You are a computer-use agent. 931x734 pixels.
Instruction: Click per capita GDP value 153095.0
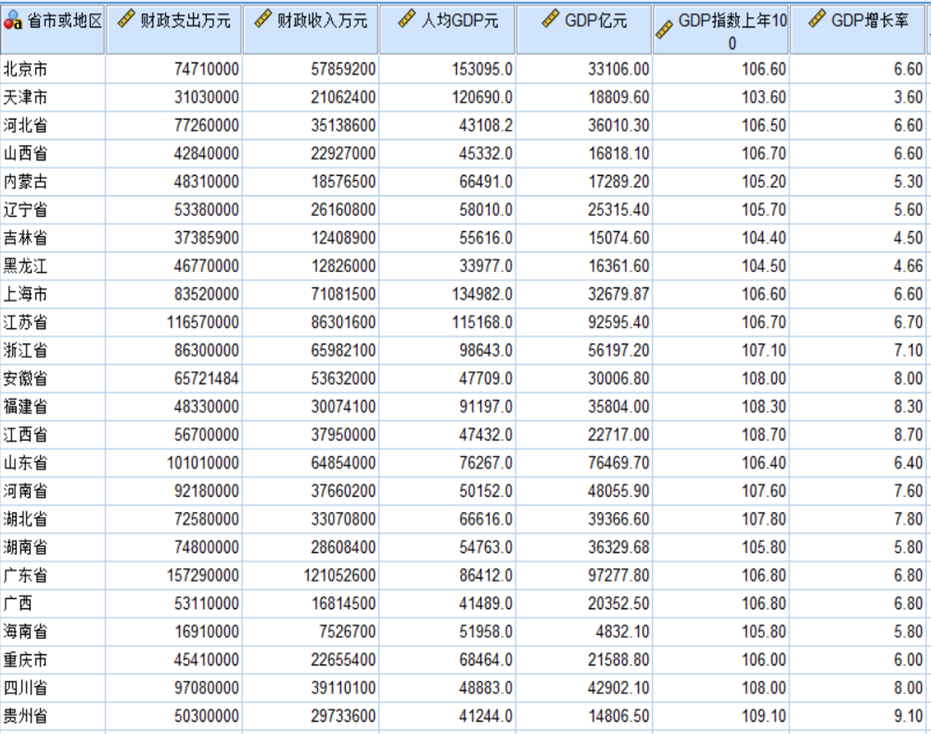click(482, 69)
